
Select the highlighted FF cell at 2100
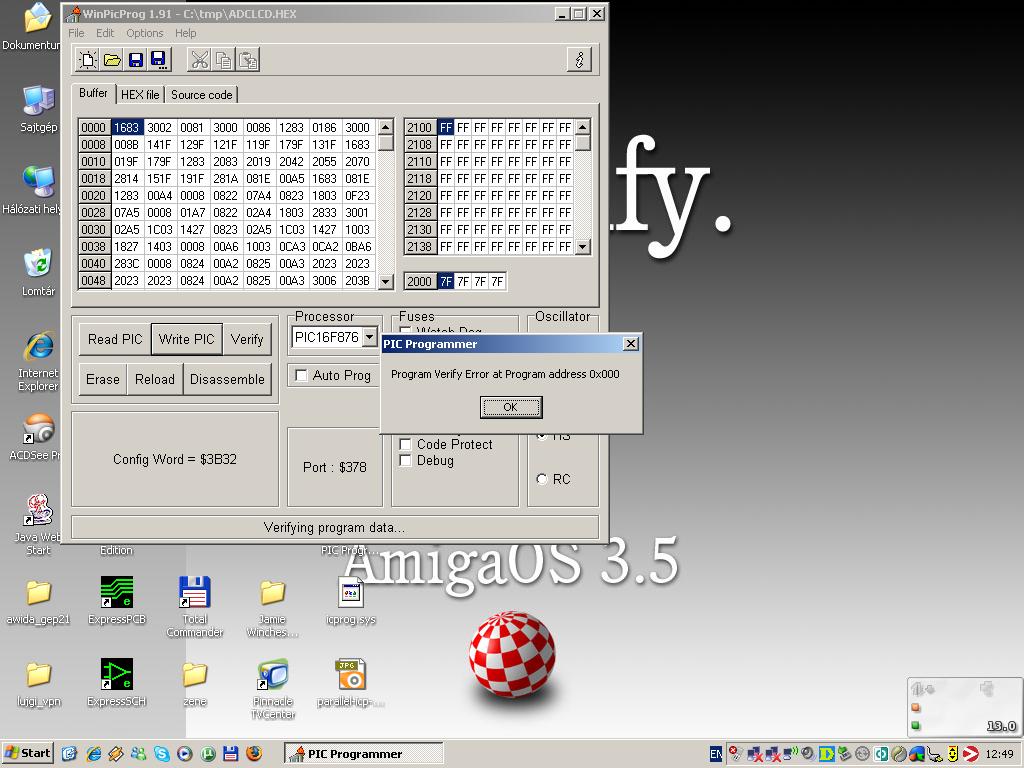tap(445, 127)
